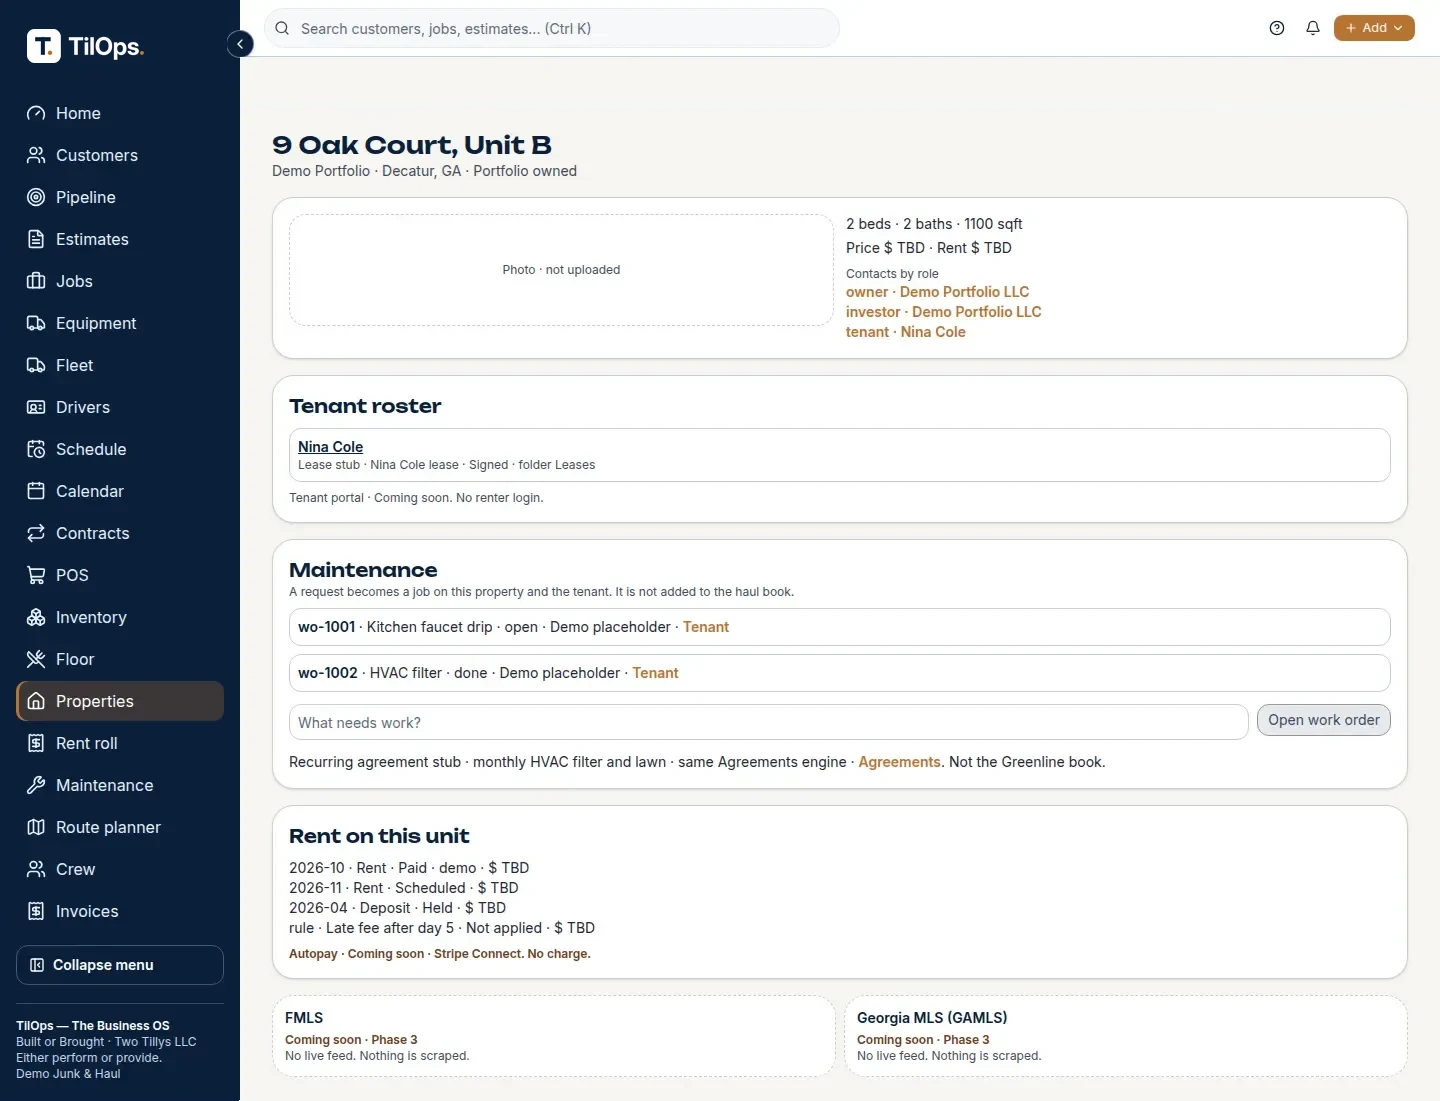Open notifications bell icon
Image resolution: width=1440 pixels, height=1101 pixels.
pos(1313,28)
